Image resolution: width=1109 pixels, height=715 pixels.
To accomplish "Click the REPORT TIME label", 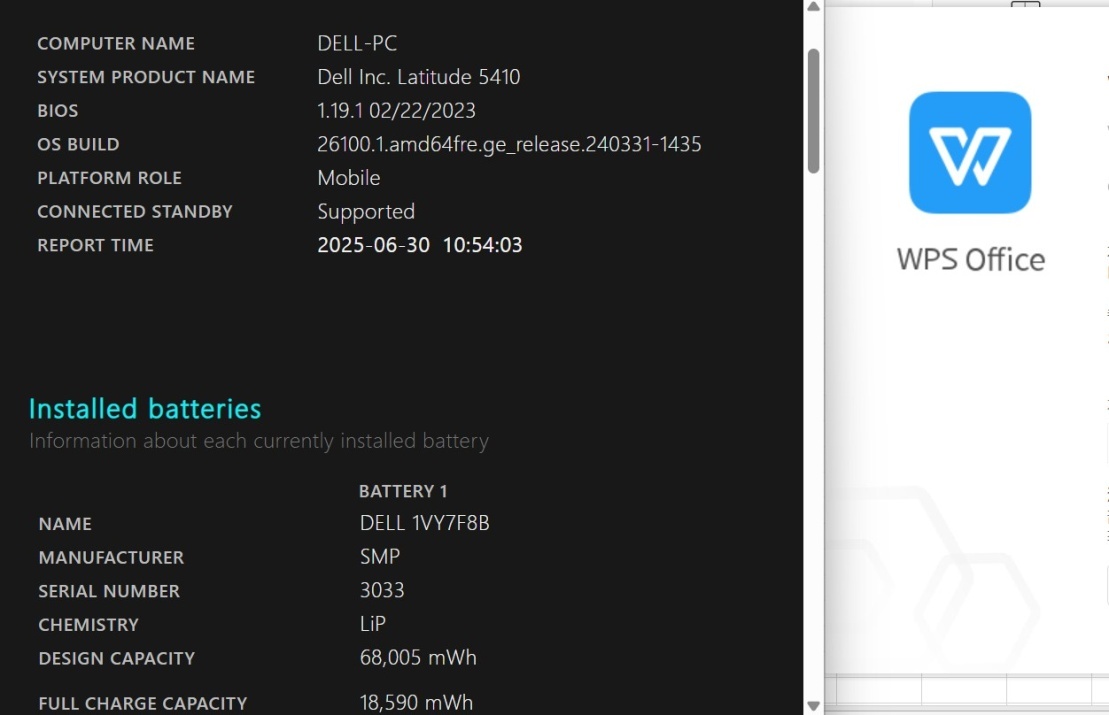I will click(x=95, y=245).
